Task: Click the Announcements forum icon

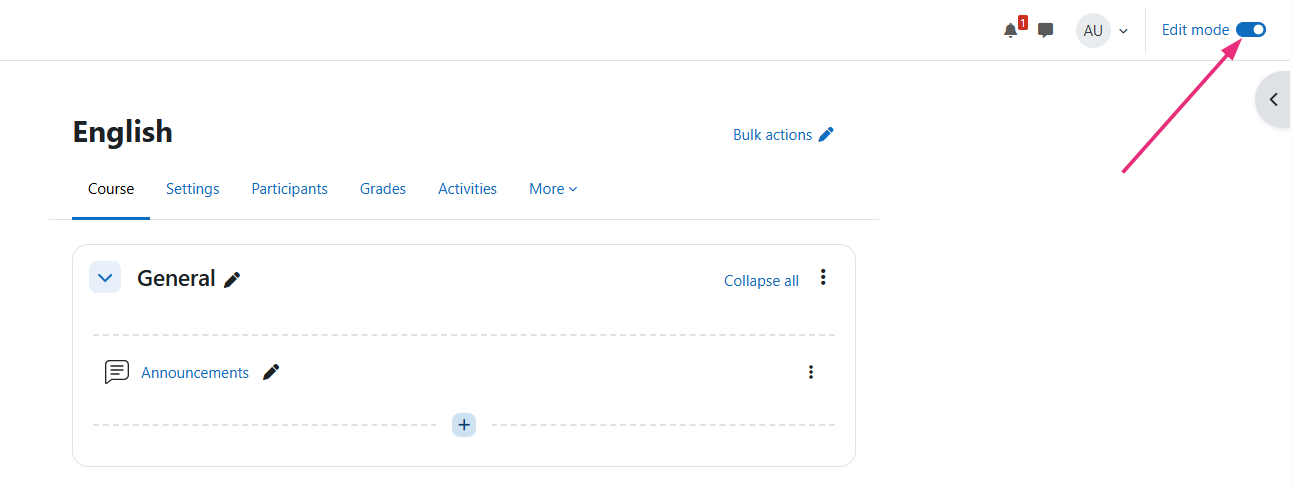Action: click(117, 372)
